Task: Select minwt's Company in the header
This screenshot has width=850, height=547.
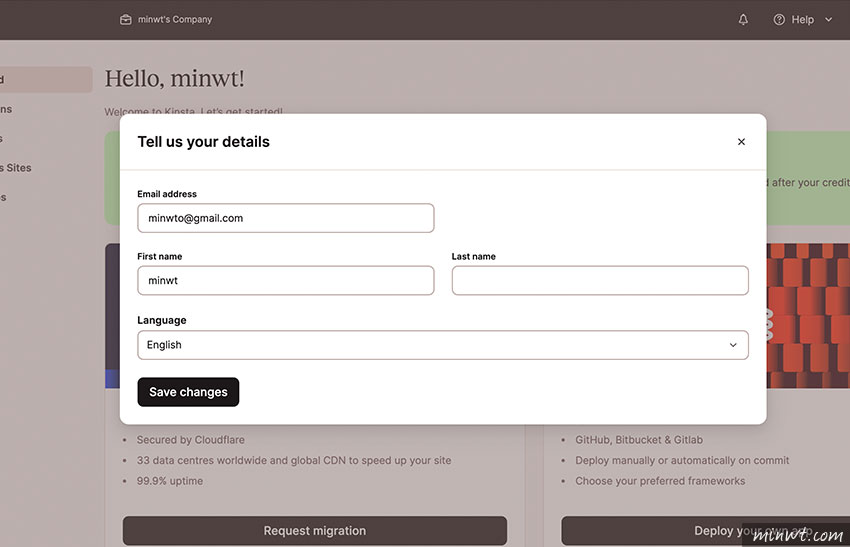Action: [x=175, y=20]
